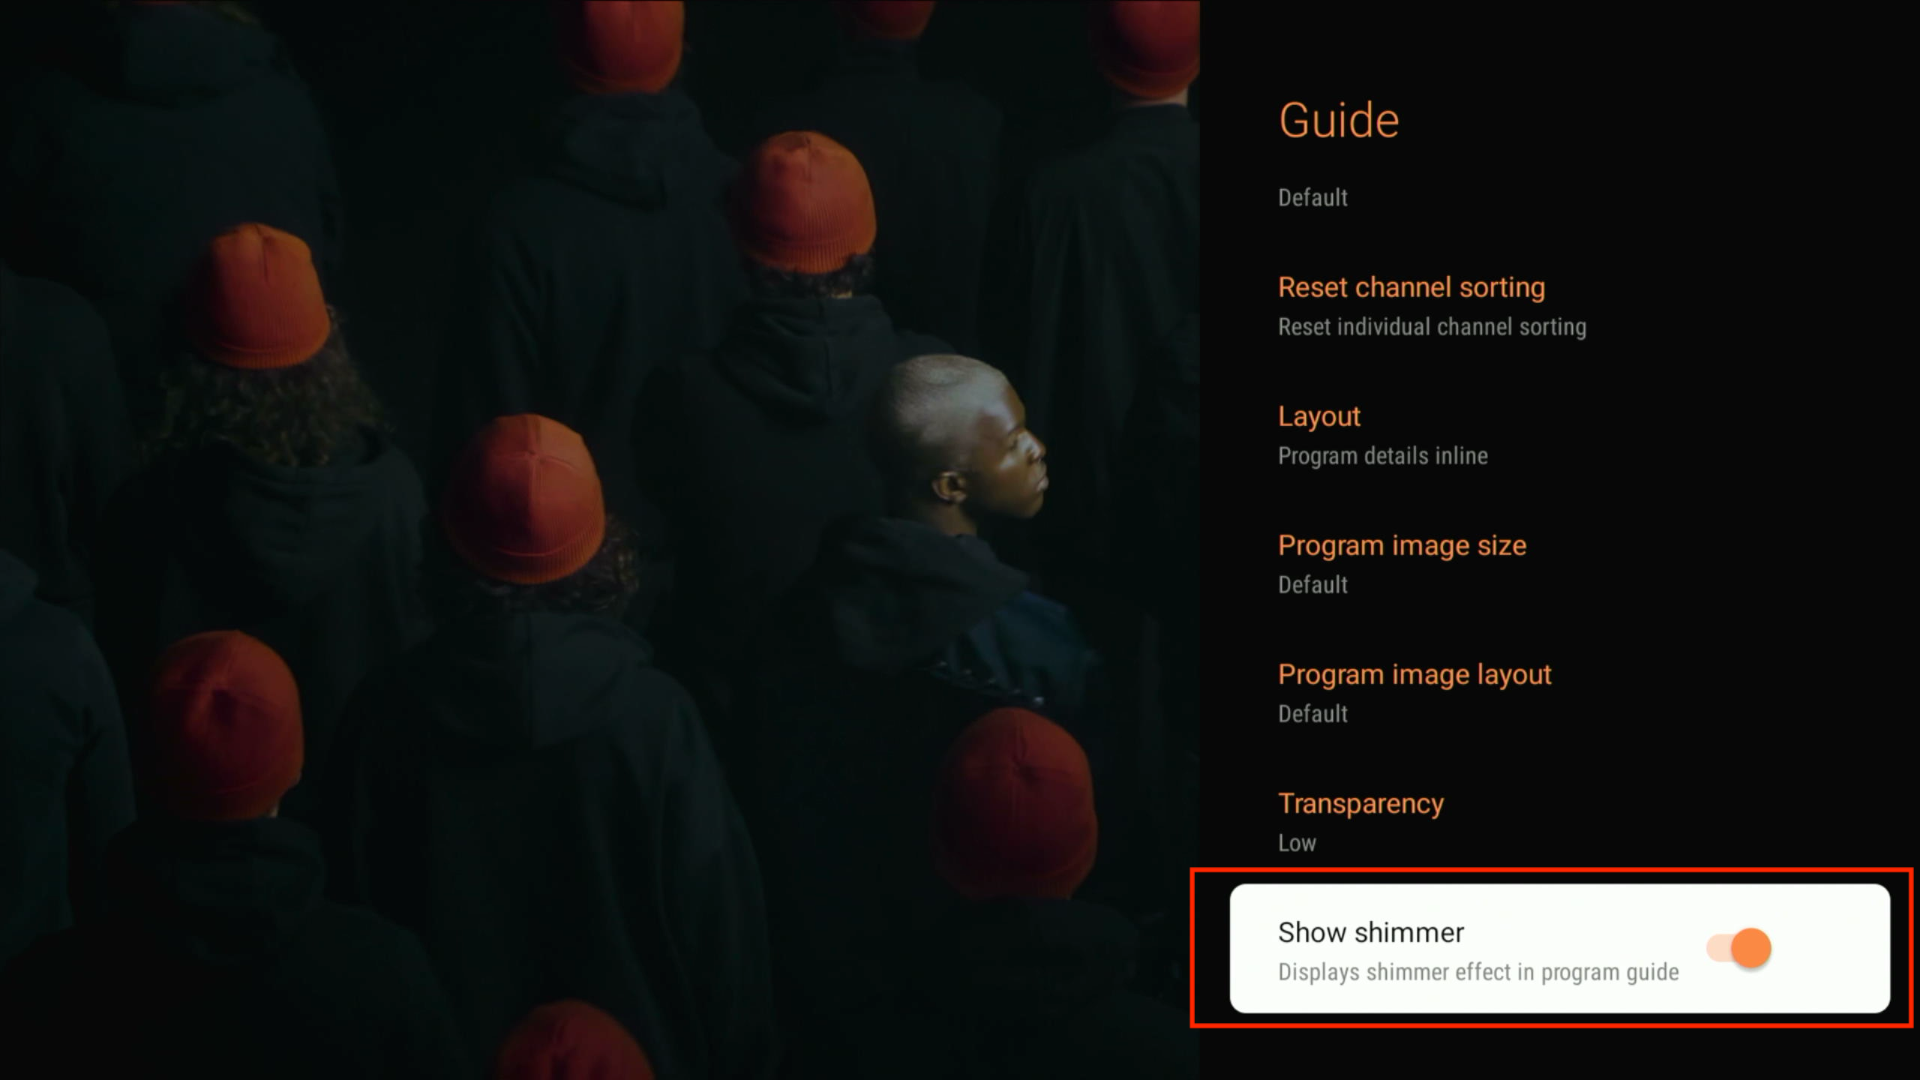Click Default value under Program image layout
This screenshot has width=1920, height=1080.
click(x=1312, y=714)
